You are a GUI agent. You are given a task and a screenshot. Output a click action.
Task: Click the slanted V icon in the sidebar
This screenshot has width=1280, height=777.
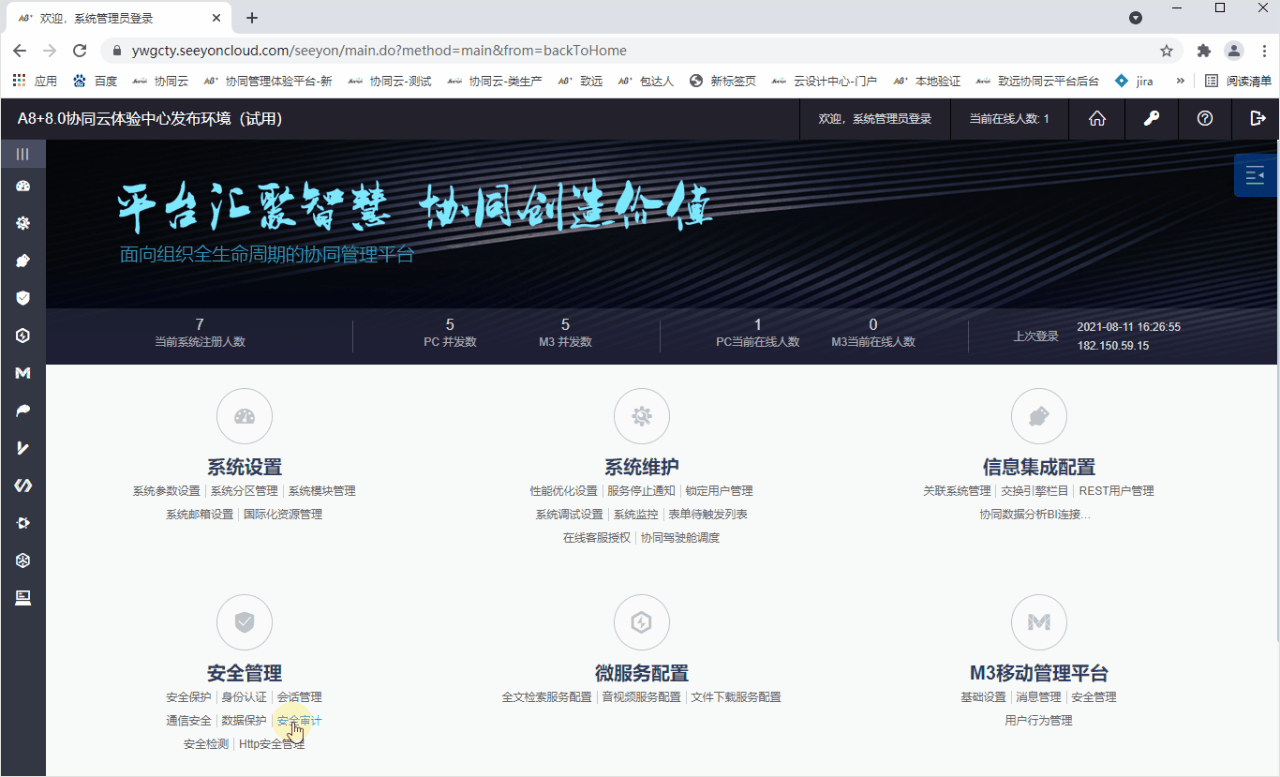(x=22, y=448)
